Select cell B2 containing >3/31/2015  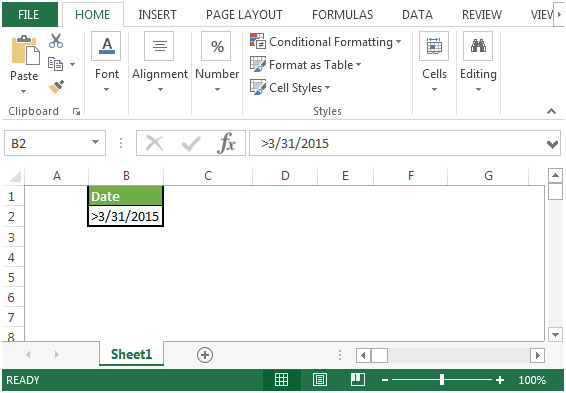pos(126,216)
